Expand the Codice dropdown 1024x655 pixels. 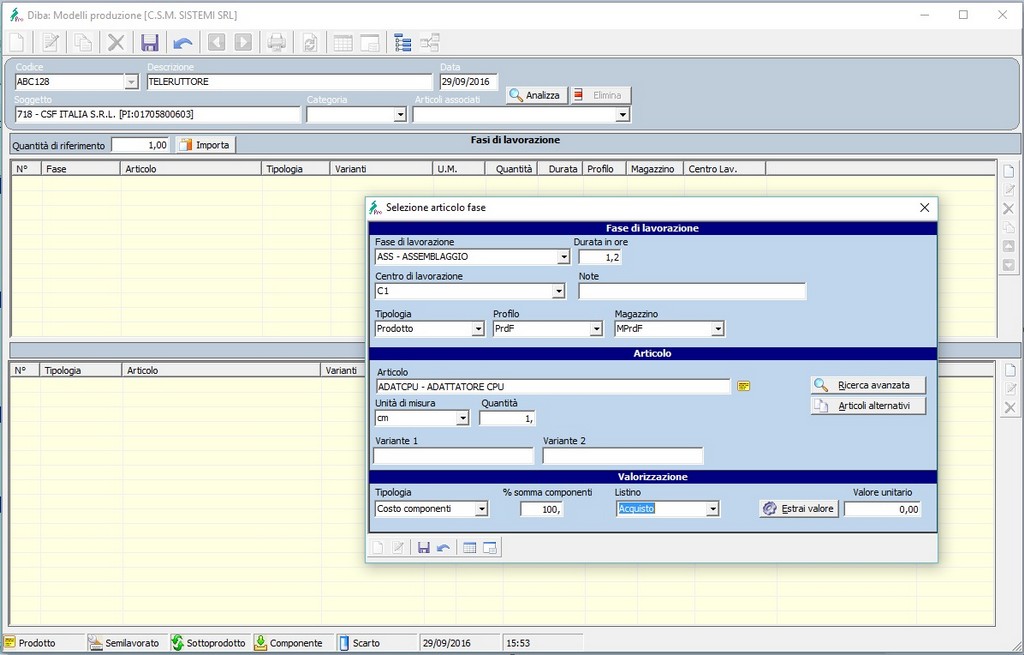click(x=131, y=82)
